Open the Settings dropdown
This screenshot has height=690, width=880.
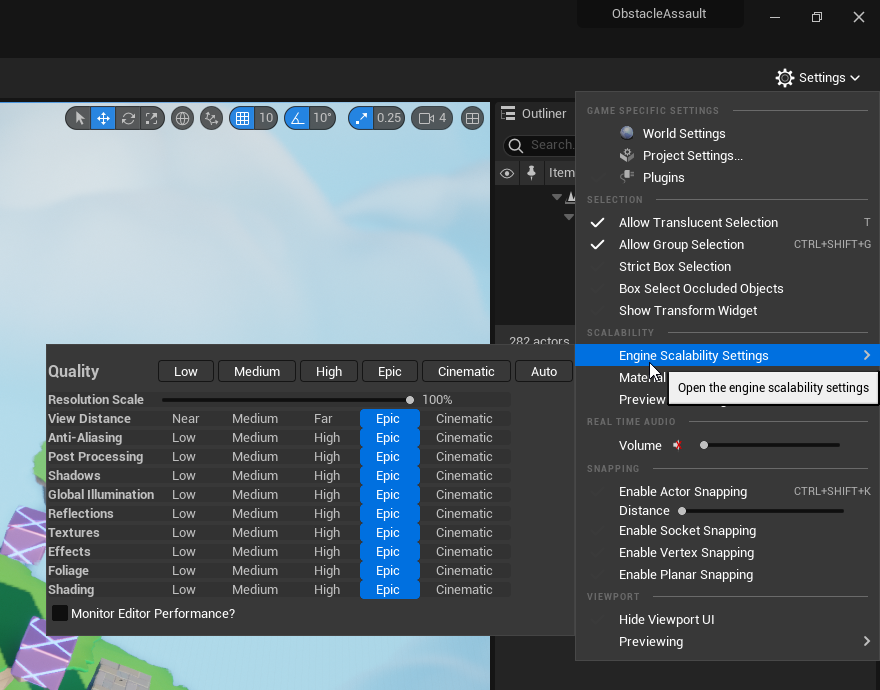pos(817,77)
